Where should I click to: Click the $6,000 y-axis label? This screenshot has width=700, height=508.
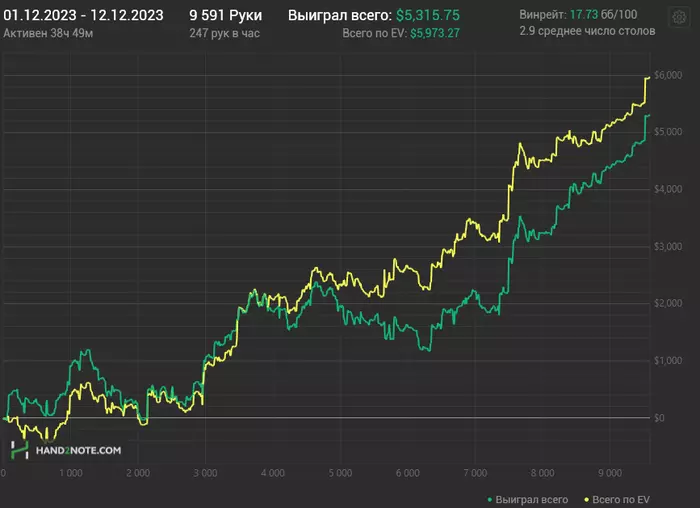click(x=668, y=75)
